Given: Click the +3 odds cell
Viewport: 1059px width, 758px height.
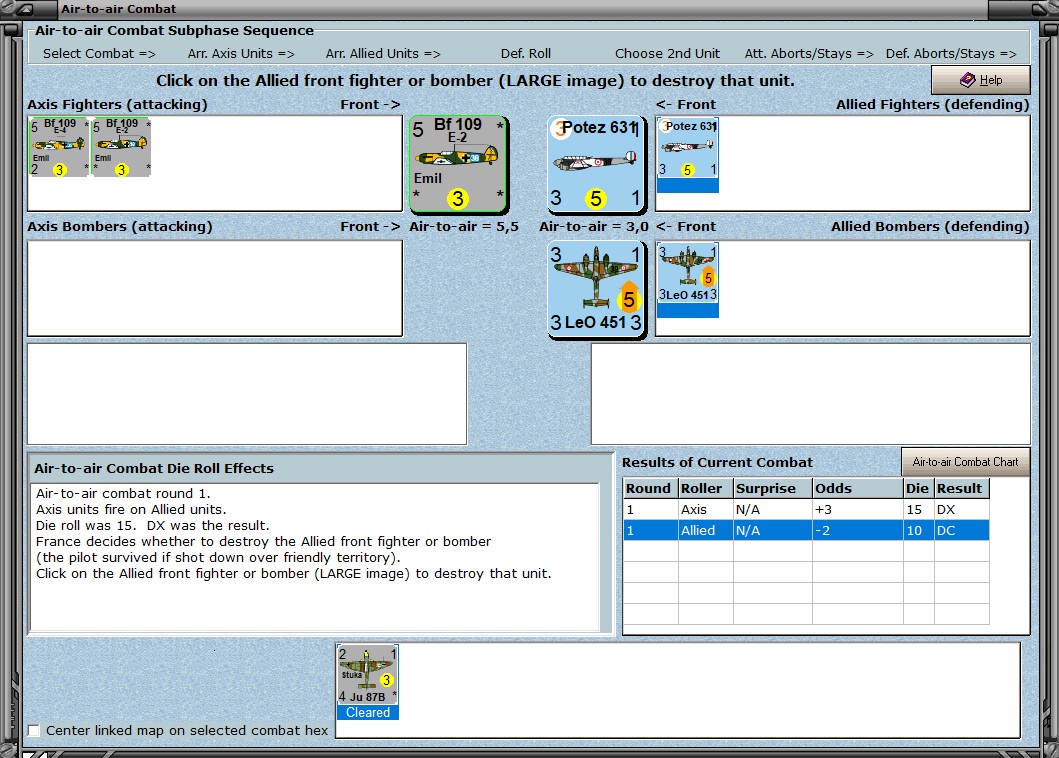Looking at the screenshot, I should click(x=858, y=509).
